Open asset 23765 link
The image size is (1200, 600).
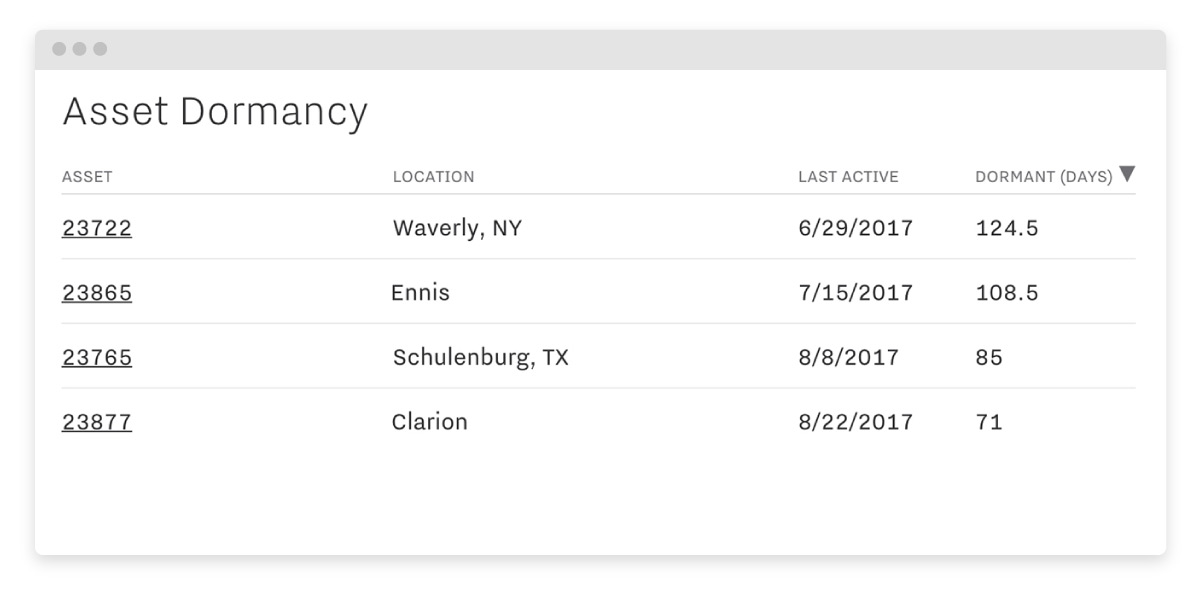(x=97, y=357)
